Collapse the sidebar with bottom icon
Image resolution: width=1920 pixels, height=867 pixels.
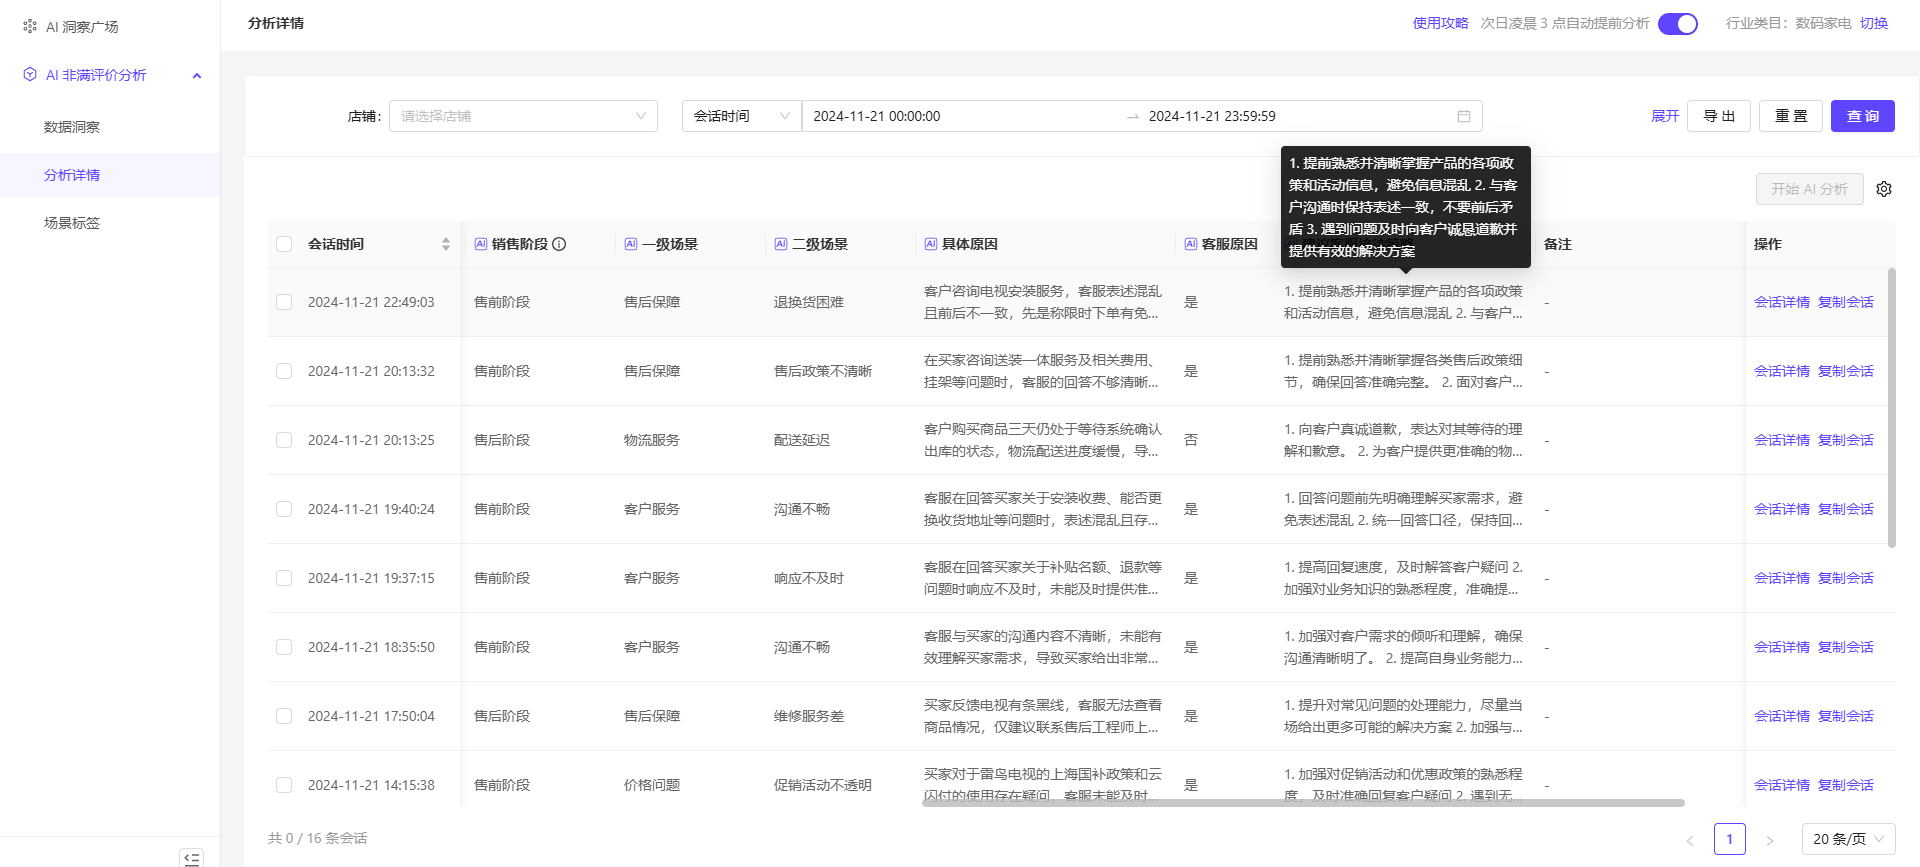click(191, 857)
